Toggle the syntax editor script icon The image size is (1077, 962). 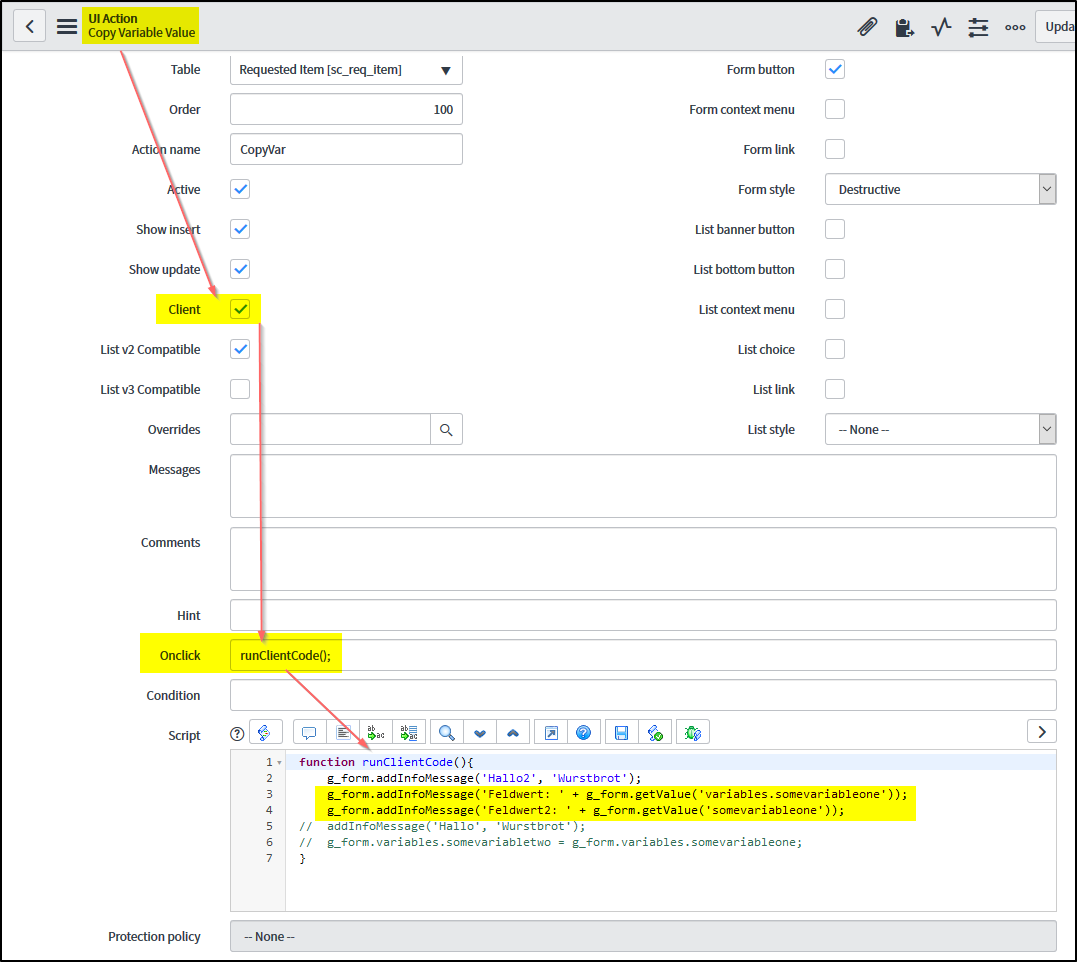tap(266, 733)
